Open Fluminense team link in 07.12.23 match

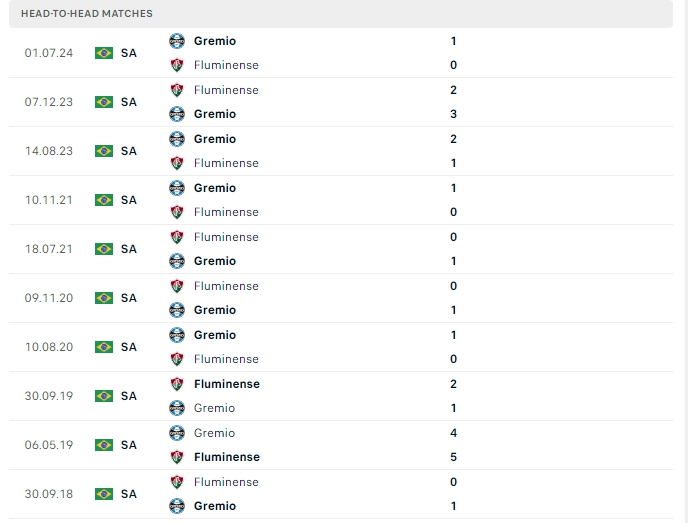tap(226, 90)
